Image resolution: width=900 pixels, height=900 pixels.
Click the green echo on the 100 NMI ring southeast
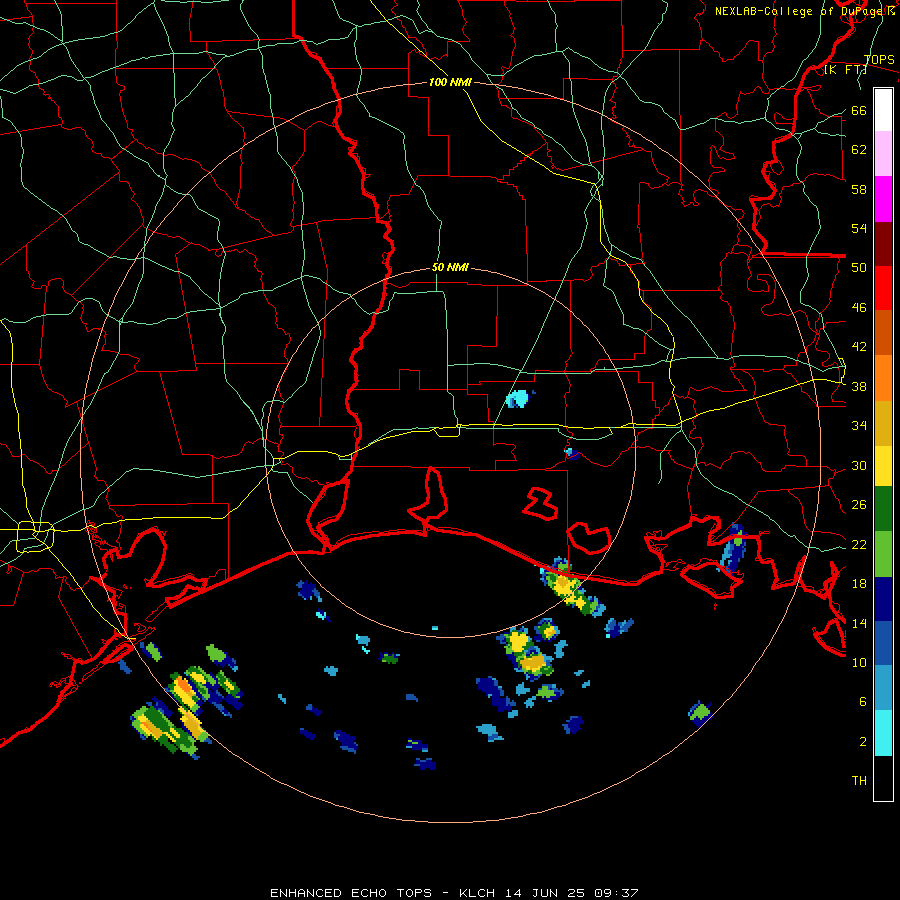coord(700,713)
